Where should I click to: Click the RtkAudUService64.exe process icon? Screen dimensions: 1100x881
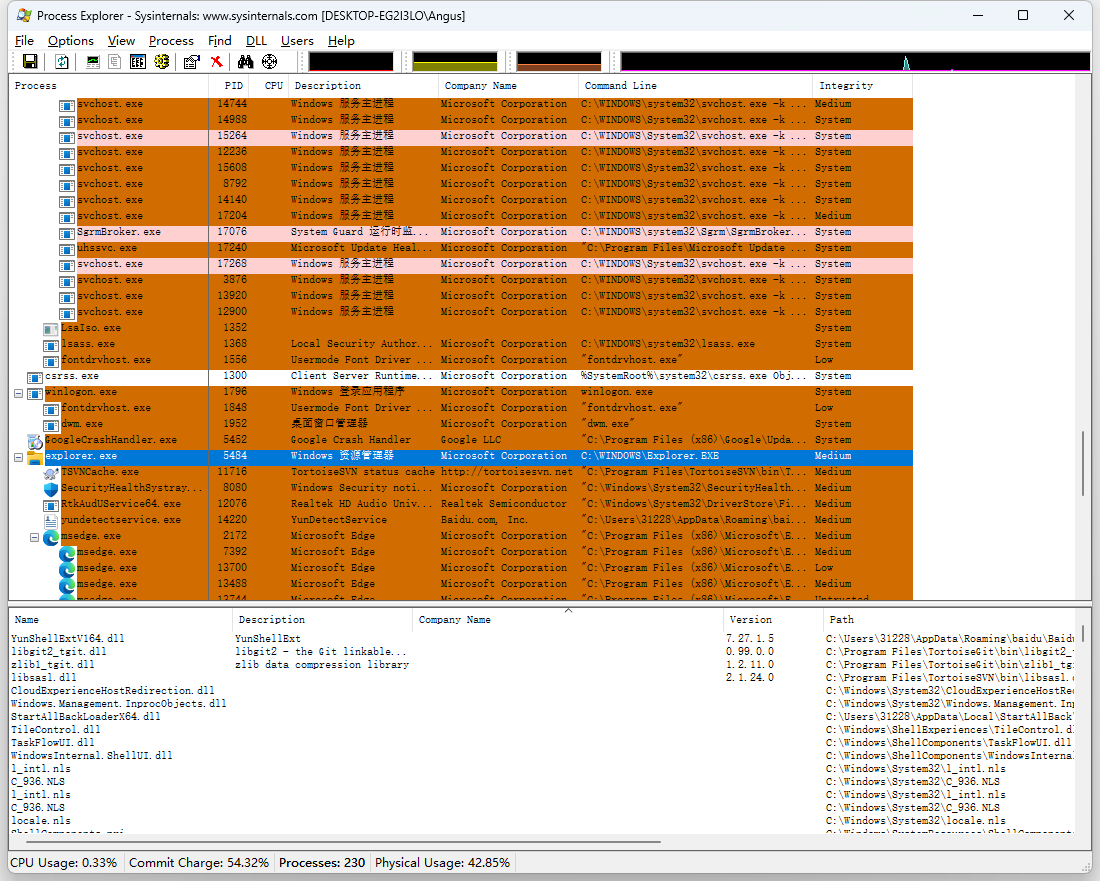pyautogui.click(x=51, y=505)
